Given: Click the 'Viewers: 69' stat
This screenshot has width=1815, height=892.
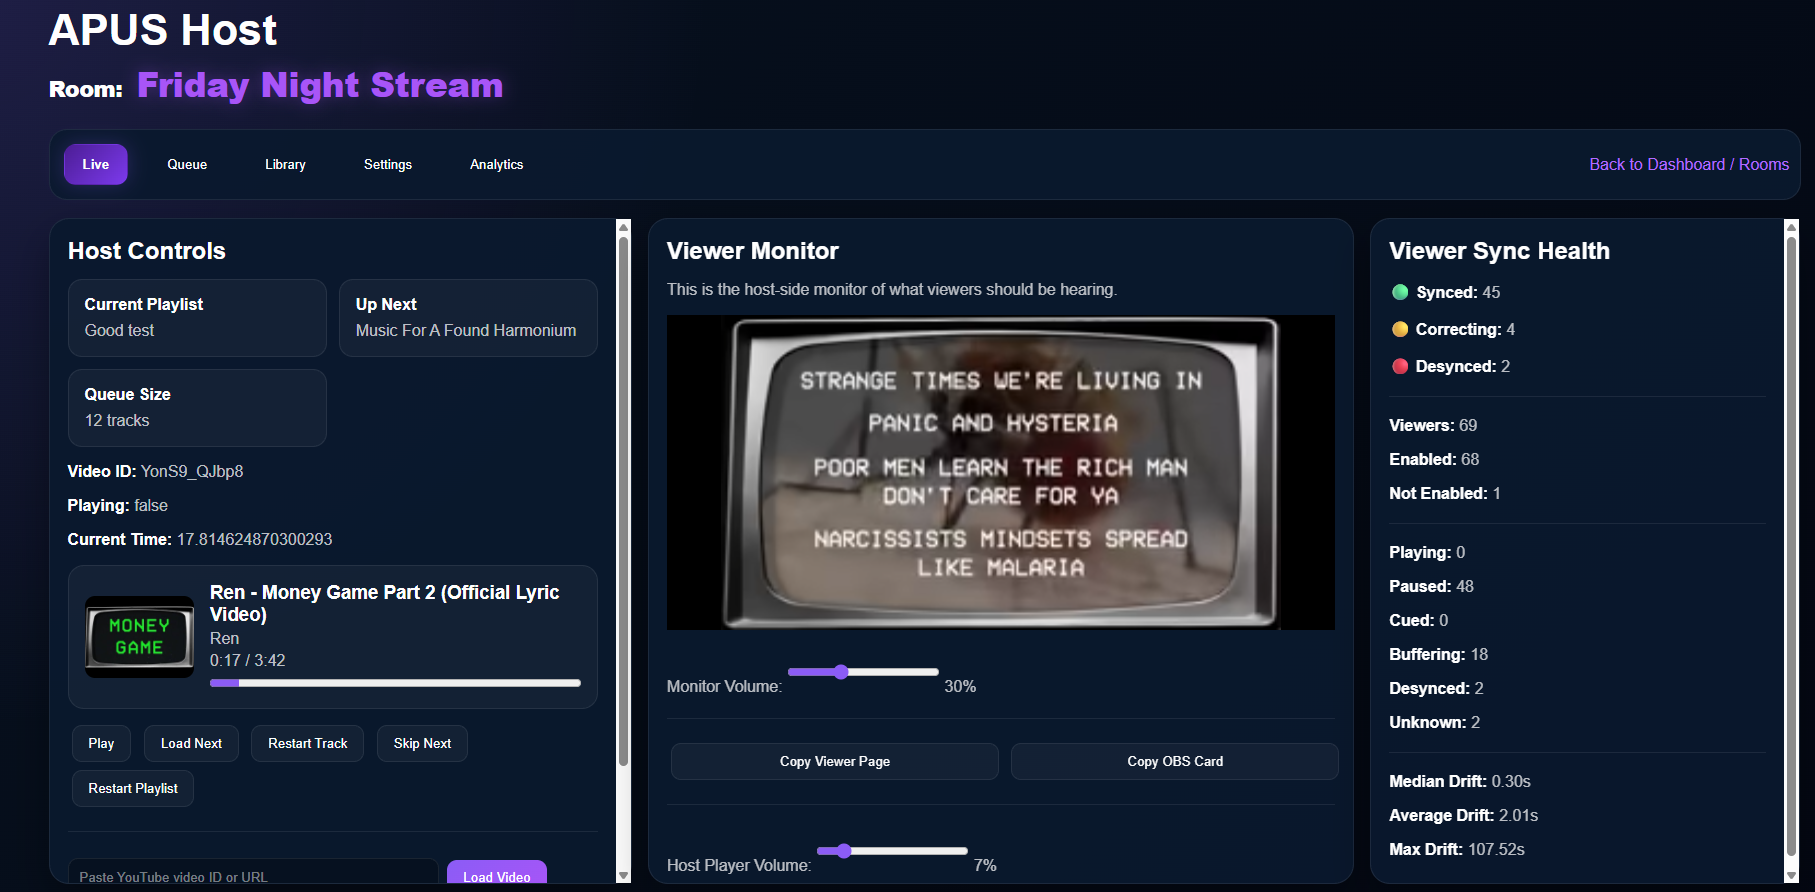Looking at the screenshot, I should 1433,425.
